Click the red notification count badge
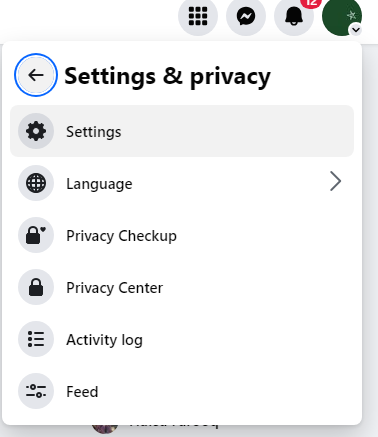This screenshot has width=378, height=437. (311, 3)
